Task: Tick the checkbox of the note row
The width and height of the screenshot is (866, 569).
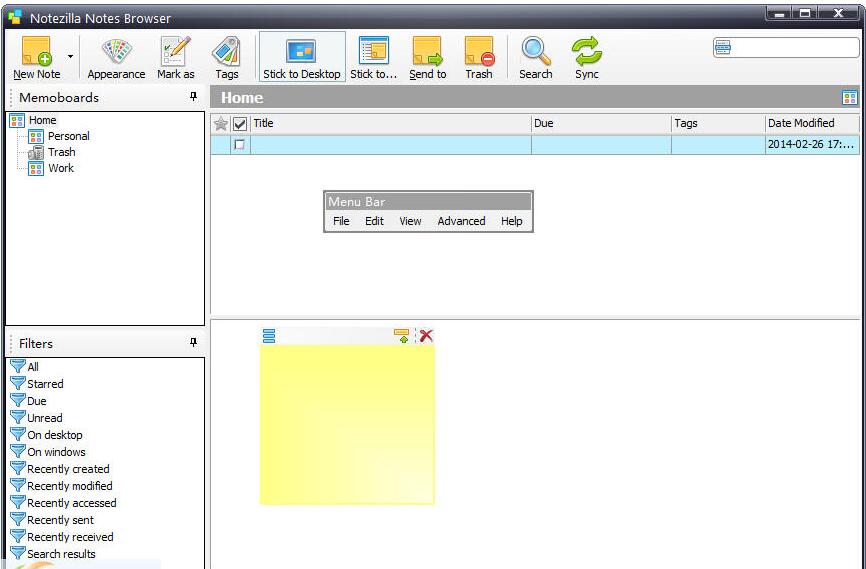Action: coord(239,145)
